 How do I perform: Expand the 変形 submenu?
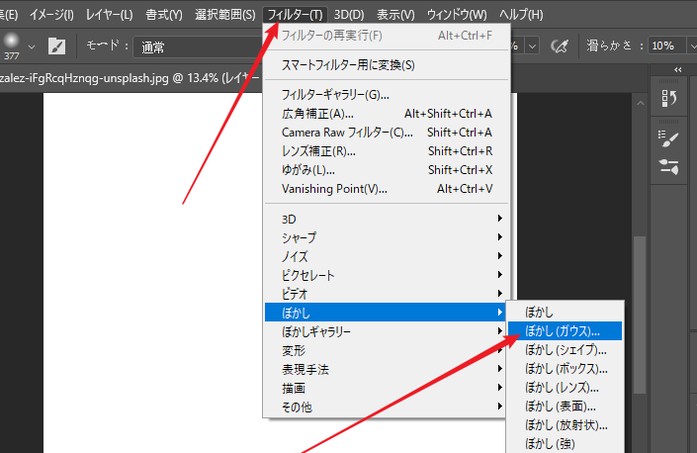[x=385, y=350]
